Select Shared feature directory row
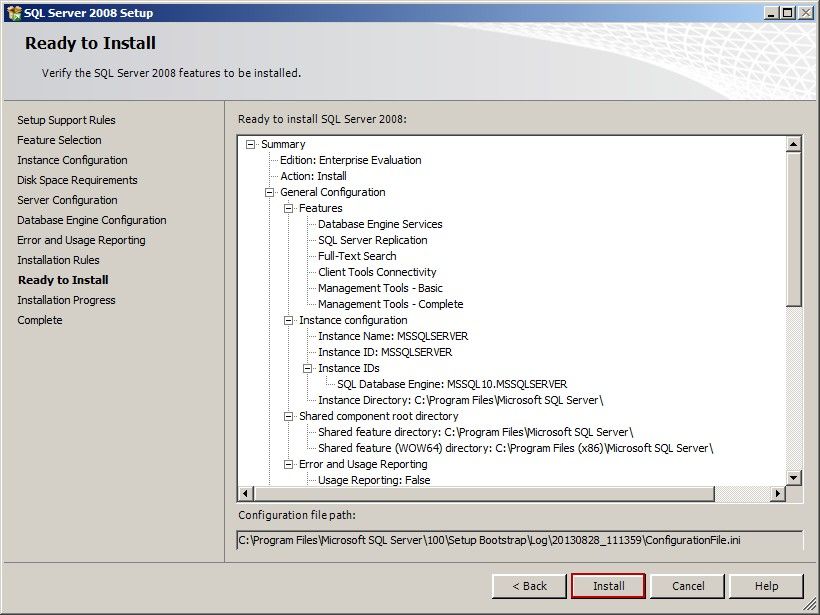 click(475, 432)
